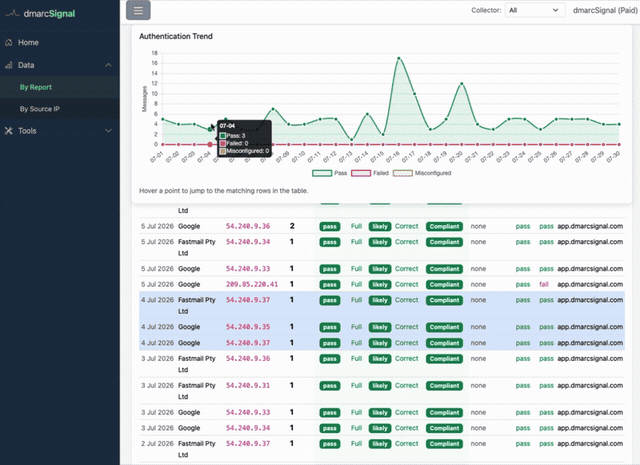The image size is (640, 465).
Task: Click IP 54.240.9.37 in 2 Jul row
Action: point(248,443)
